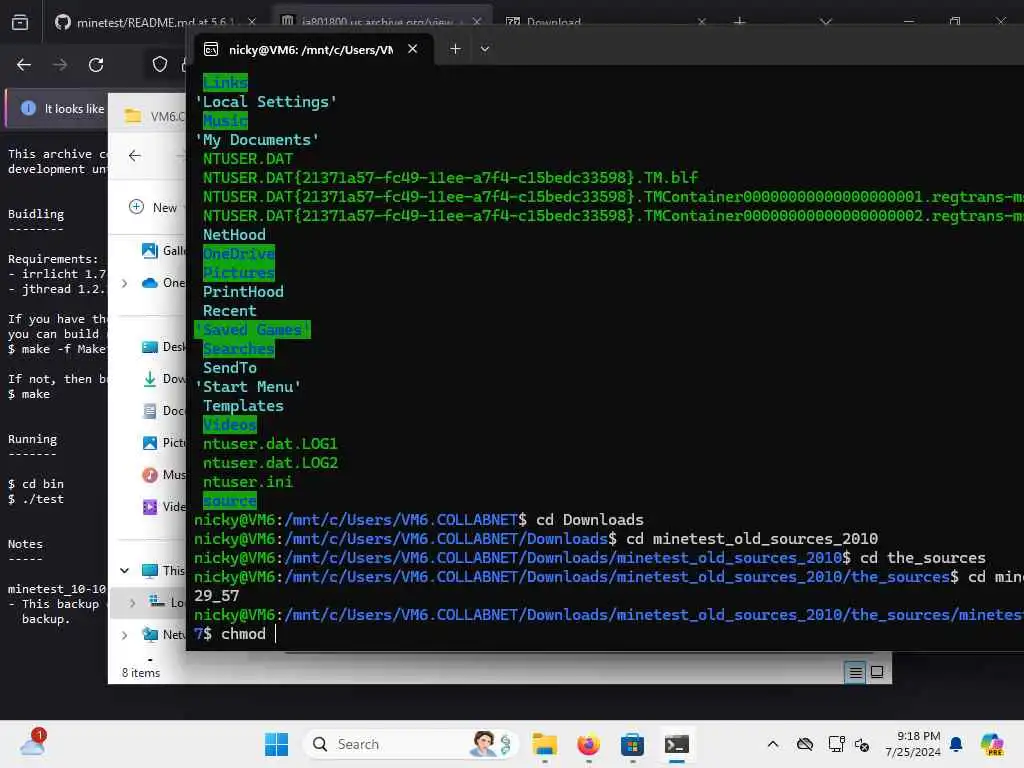Image resolution: width=1024 pixels, height=768 pixels.
Task: Select This PC monitor icon
Action: coord(150,571)
